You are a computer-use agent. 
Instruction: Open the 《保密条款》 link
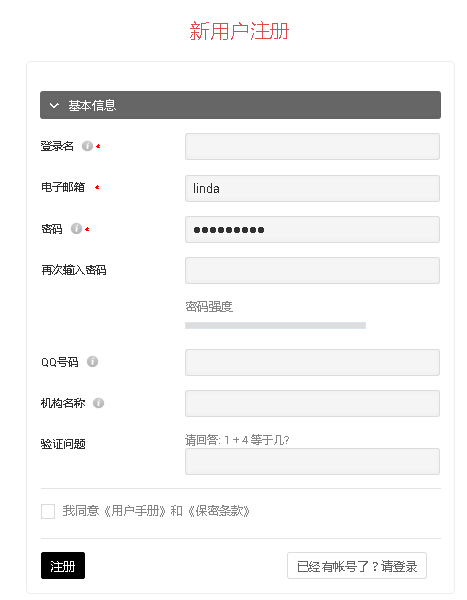tap(219, 511)
